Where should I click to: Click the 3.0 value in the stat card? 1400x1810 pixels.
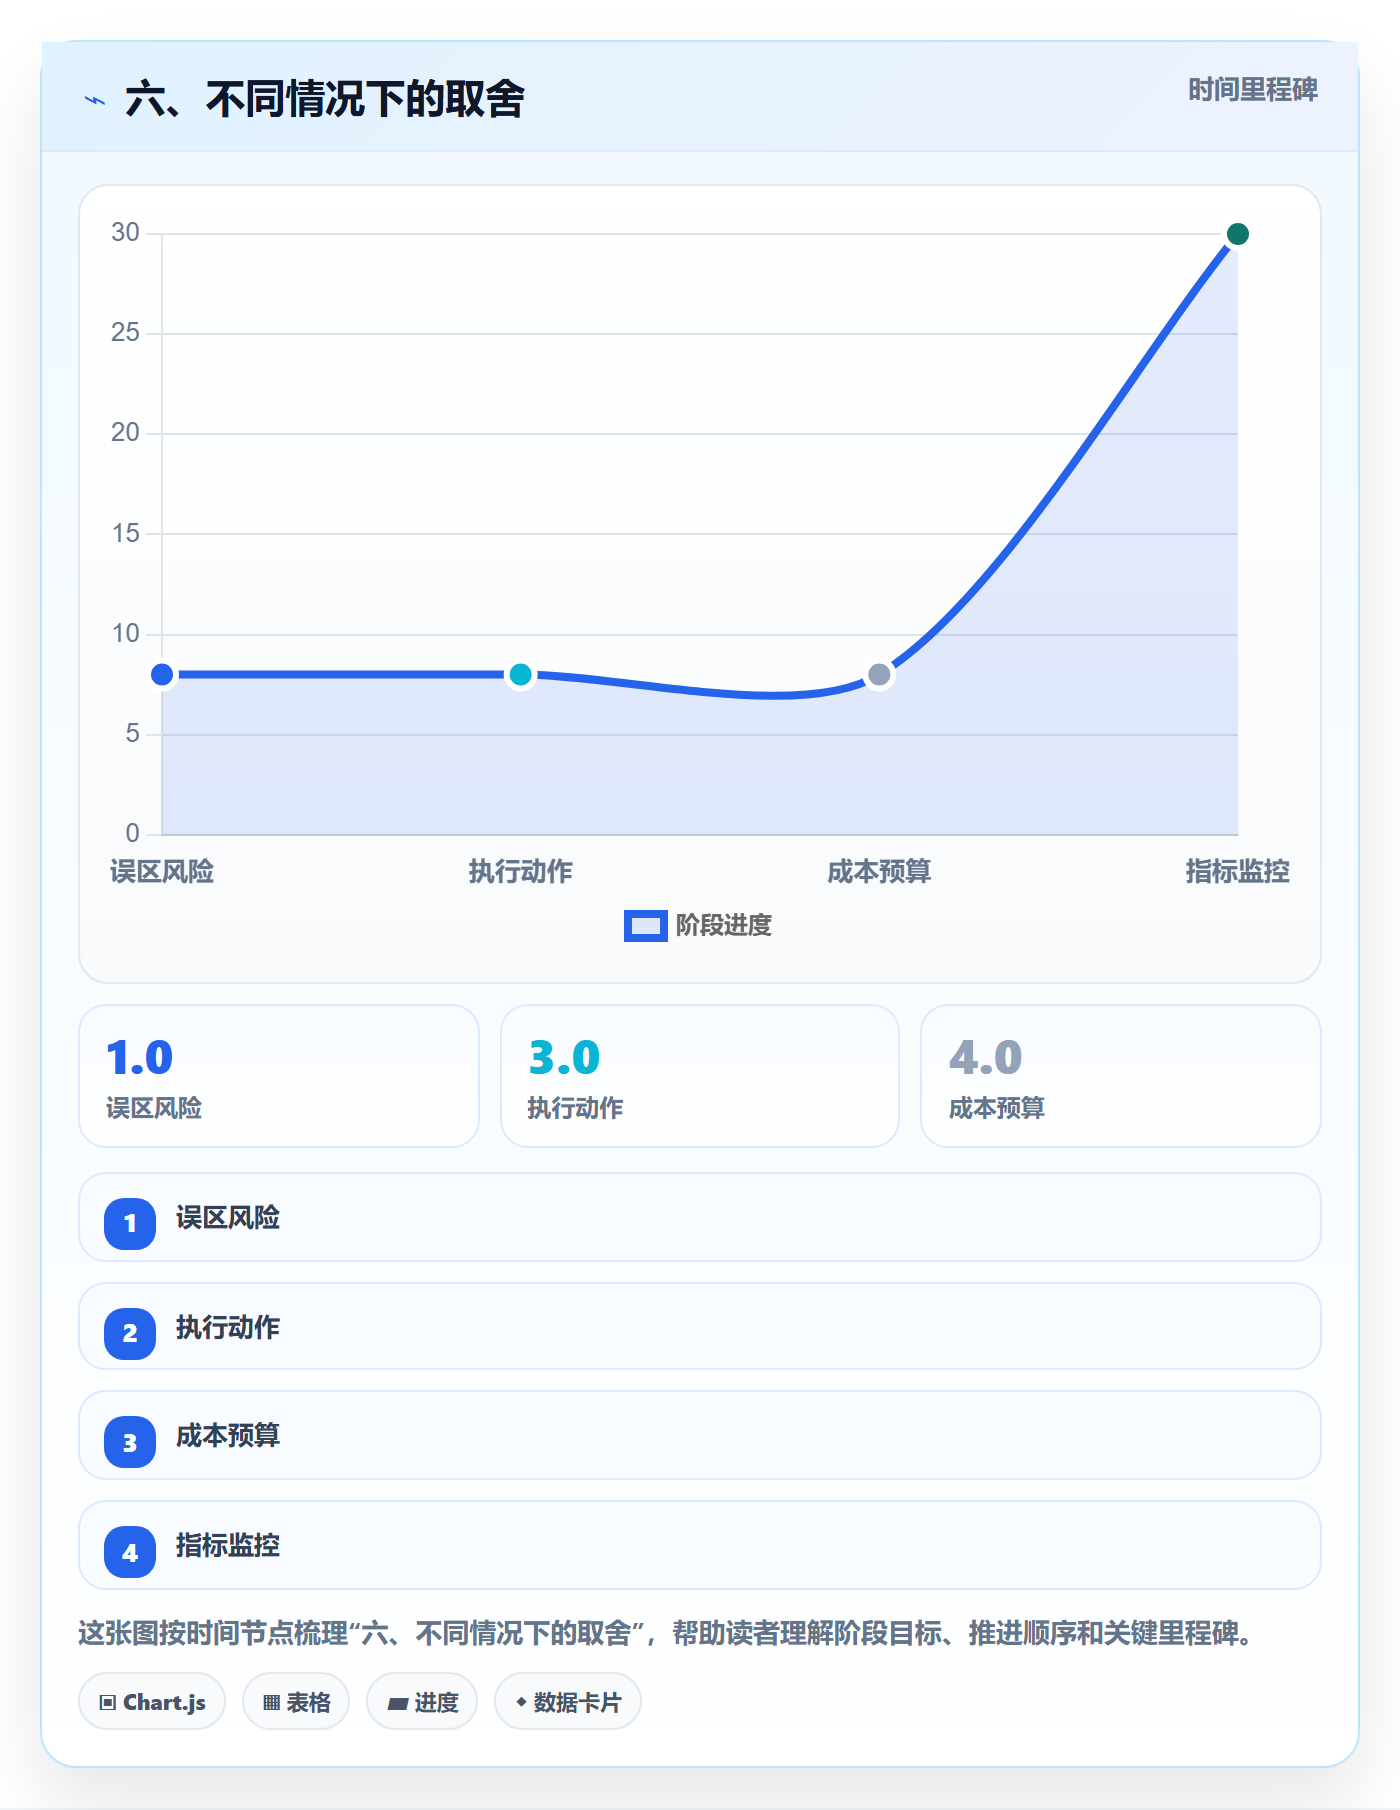click(564, 1057)
